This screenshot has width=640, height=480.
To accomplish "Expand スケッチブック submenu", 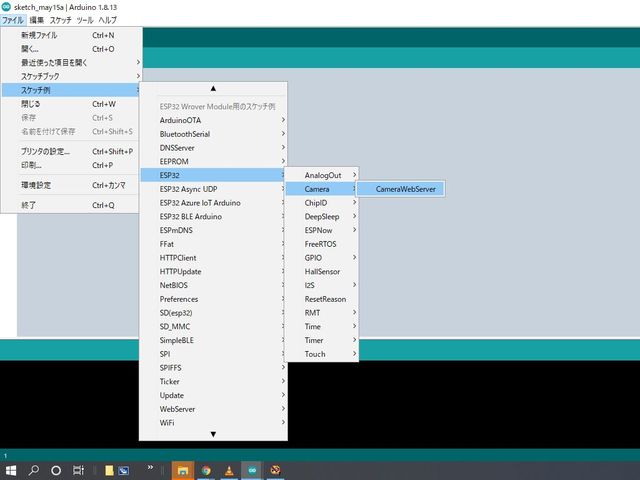I will (71, 76).
